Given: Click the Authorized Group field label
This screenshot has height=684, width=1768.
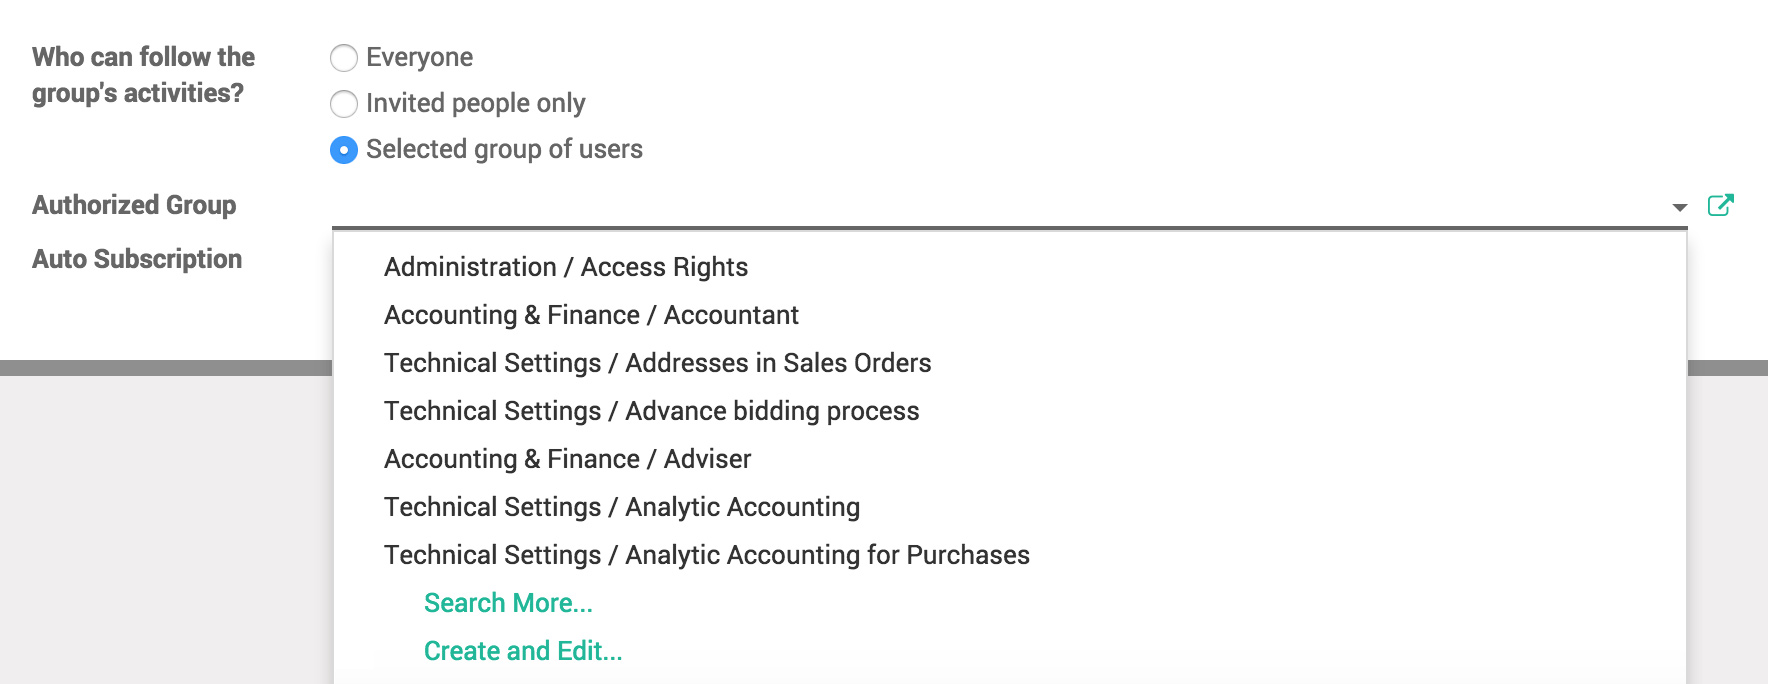Looking at the screenshot, I should click(135, 205).
